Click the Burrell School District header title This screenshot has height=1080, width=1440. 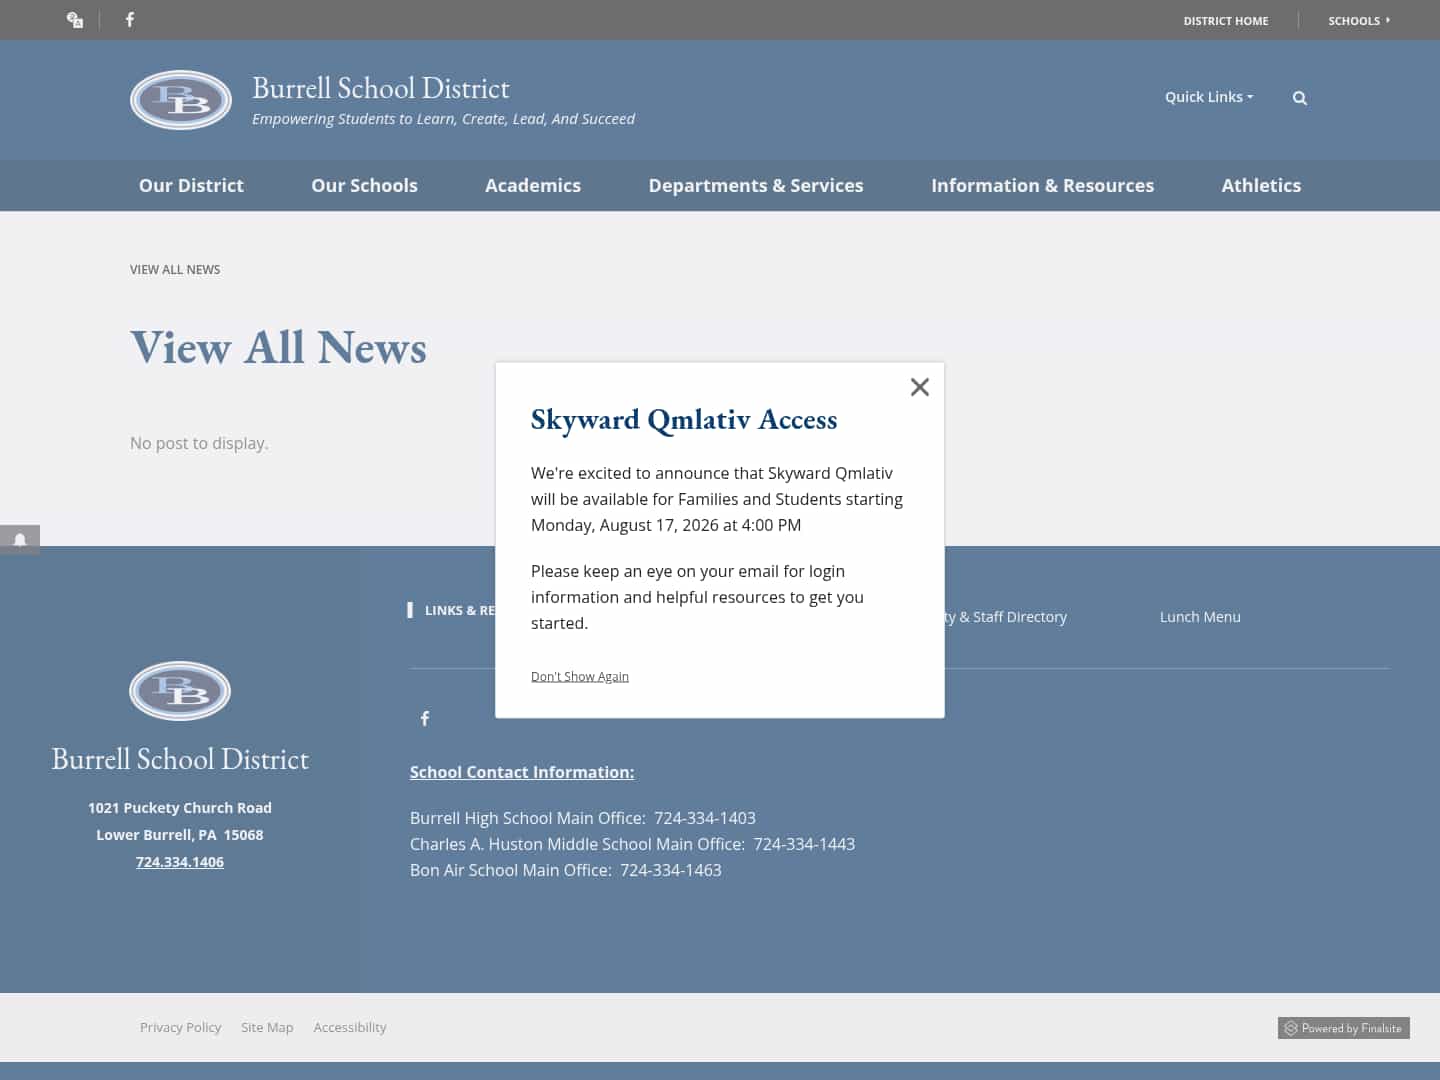381,88
